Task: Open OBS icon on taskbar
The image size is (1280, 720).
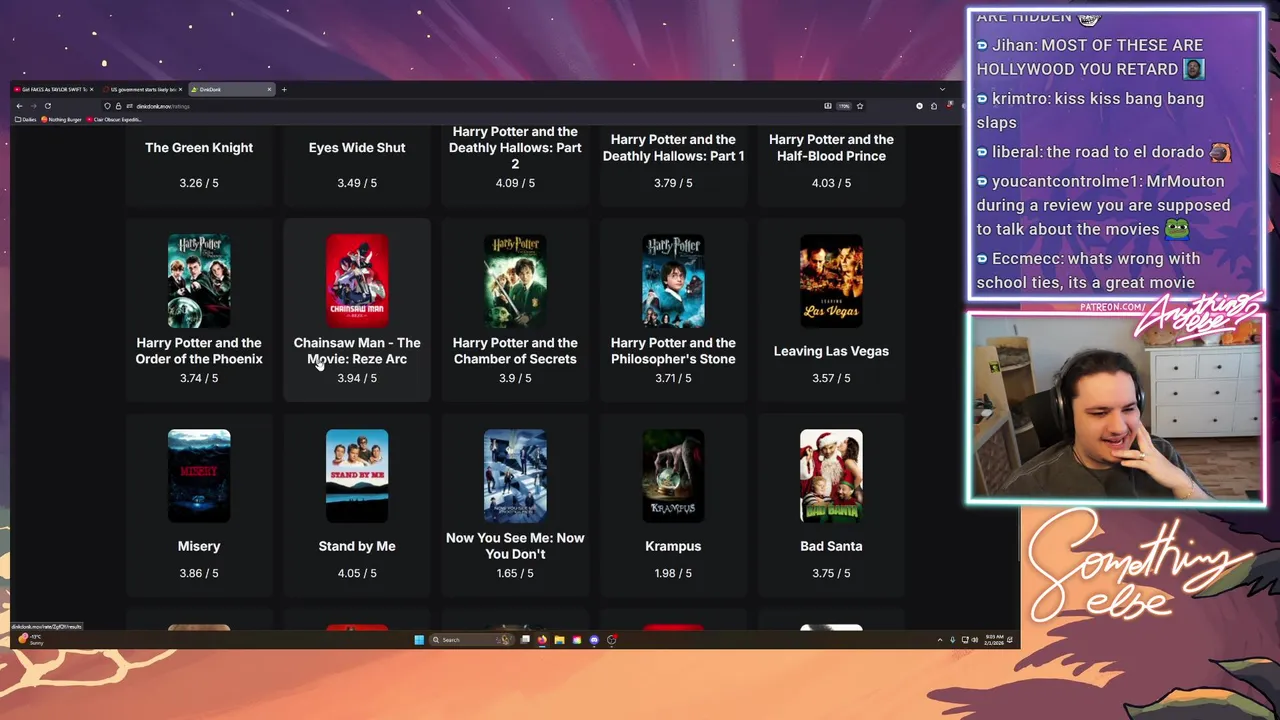Action: (x=611, y=640)
